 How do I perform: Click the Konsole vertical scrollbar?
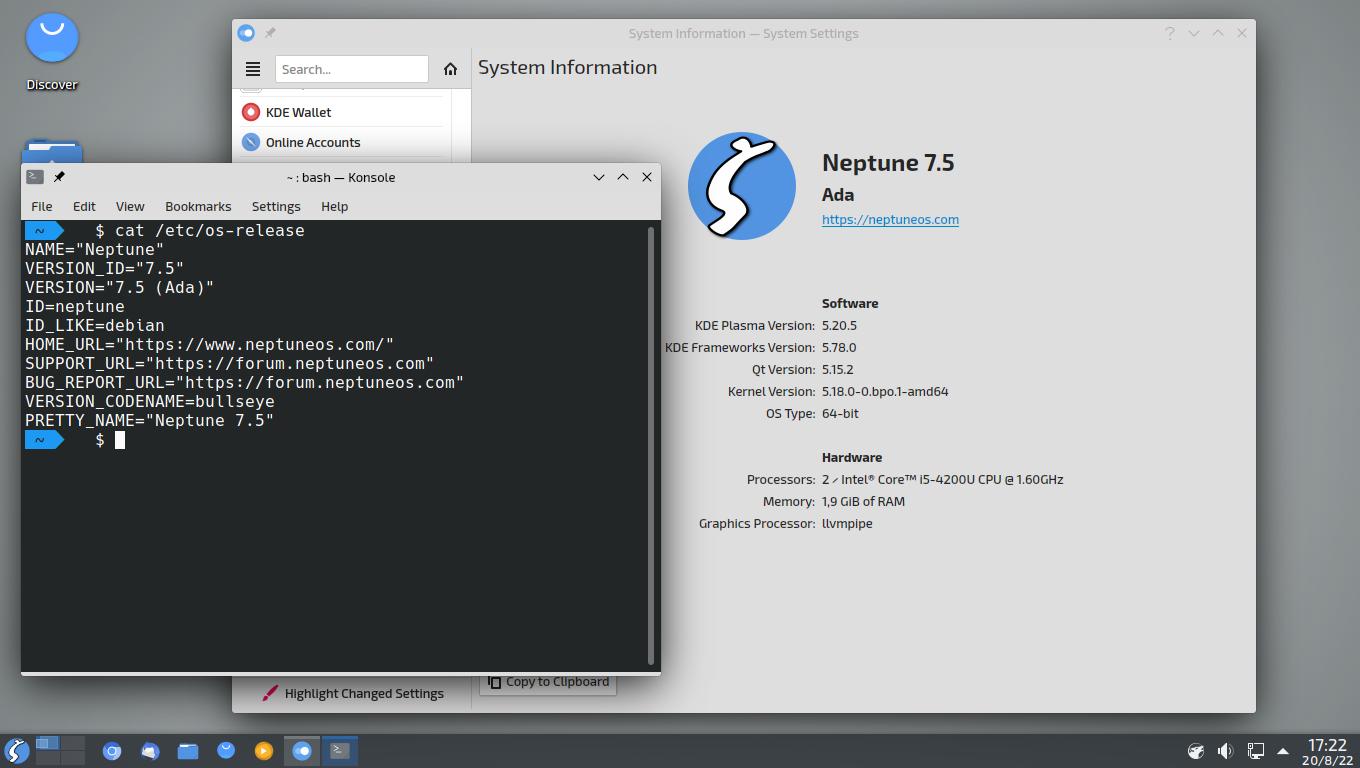point(651,446)
